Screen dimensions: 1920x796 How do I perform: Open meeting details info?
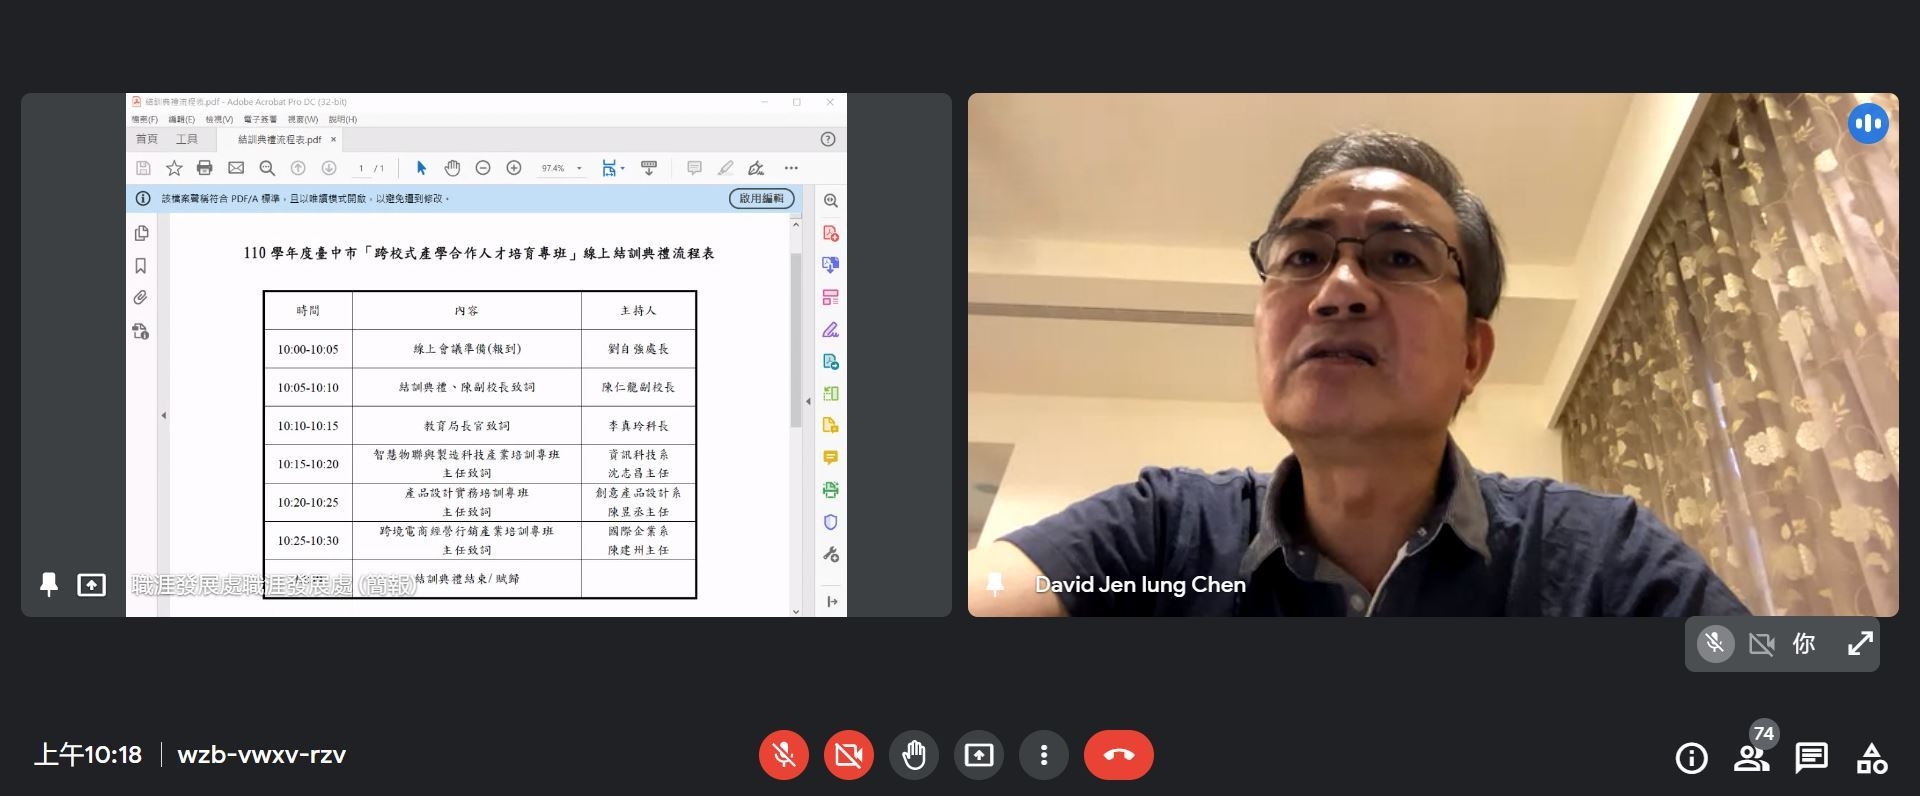(1691, 758)
